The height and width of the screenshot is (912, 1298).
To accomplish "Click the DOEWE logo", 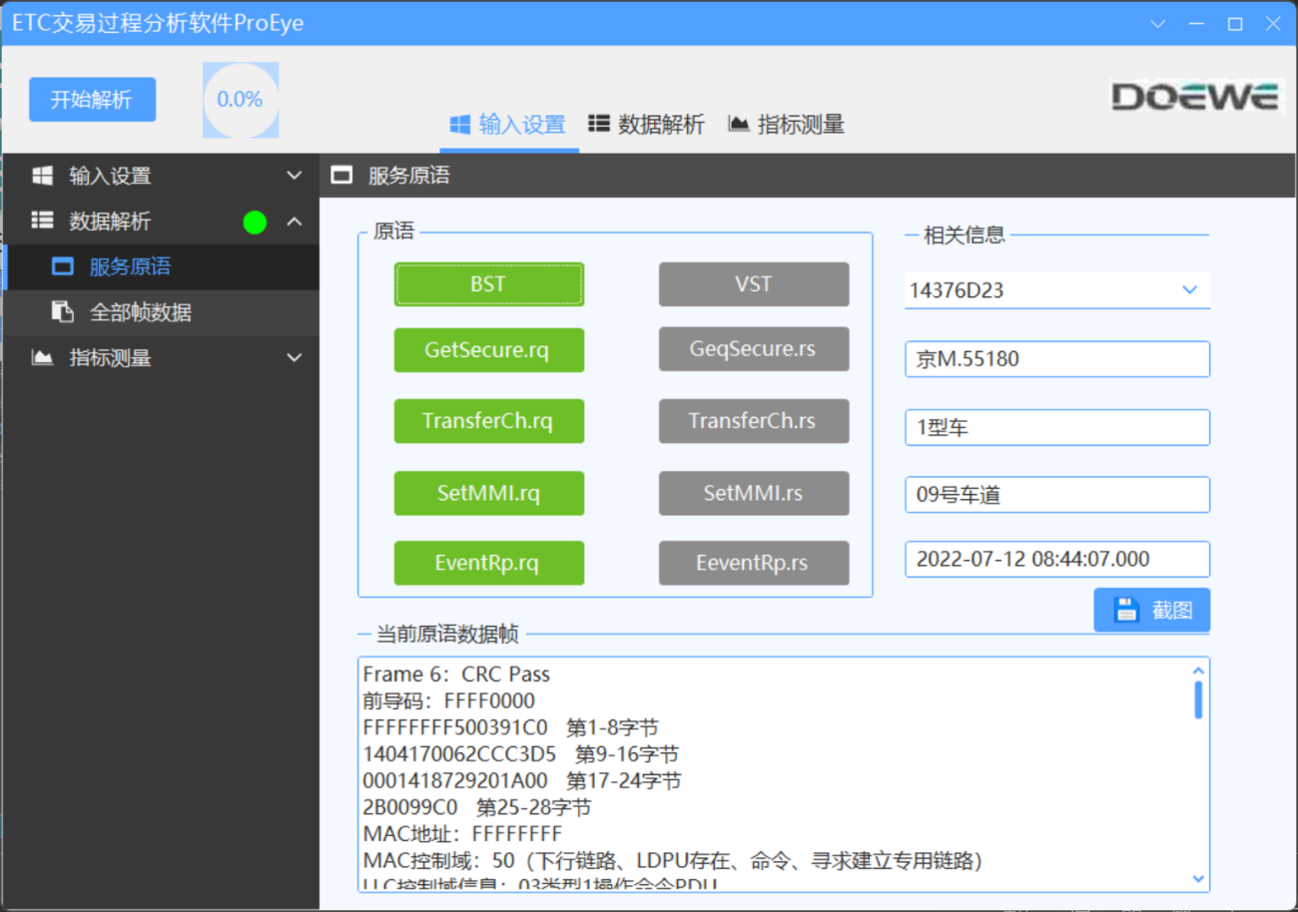I will pos(1195,98).
